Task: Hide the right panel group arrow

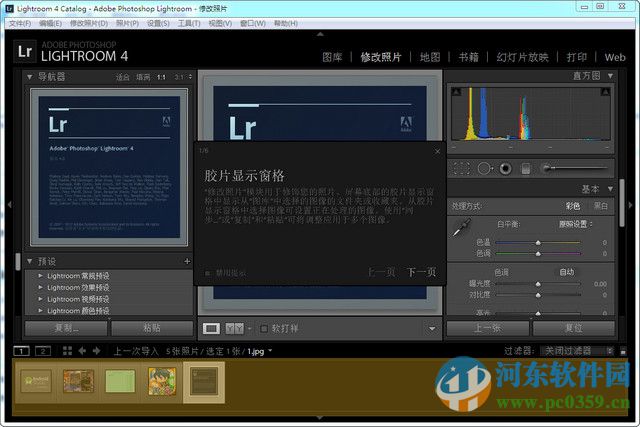Action: point(631,205)
